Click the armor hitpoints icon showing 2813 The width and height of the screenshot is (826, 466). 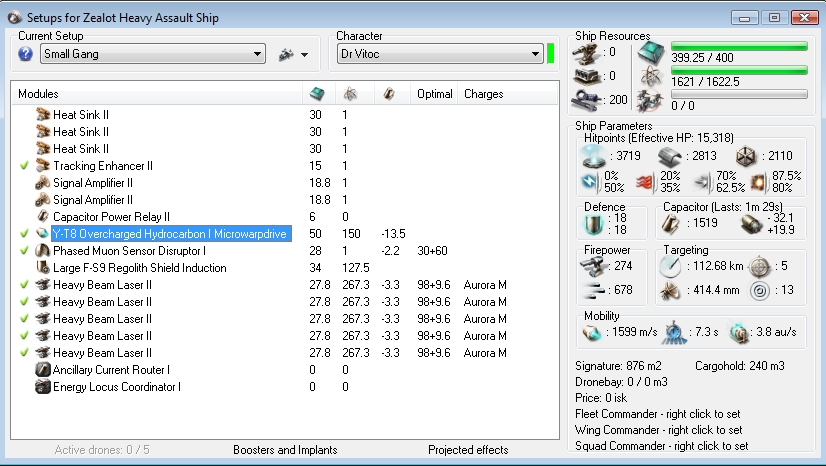[x=670, y=156]
